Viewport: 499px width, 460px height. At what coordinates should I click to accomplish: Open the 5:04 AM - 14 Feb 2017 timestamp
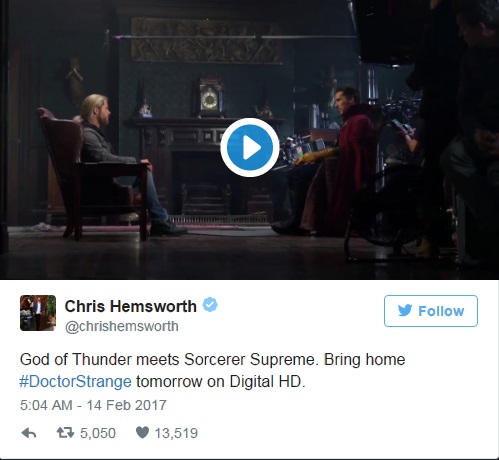pos(93,405)
